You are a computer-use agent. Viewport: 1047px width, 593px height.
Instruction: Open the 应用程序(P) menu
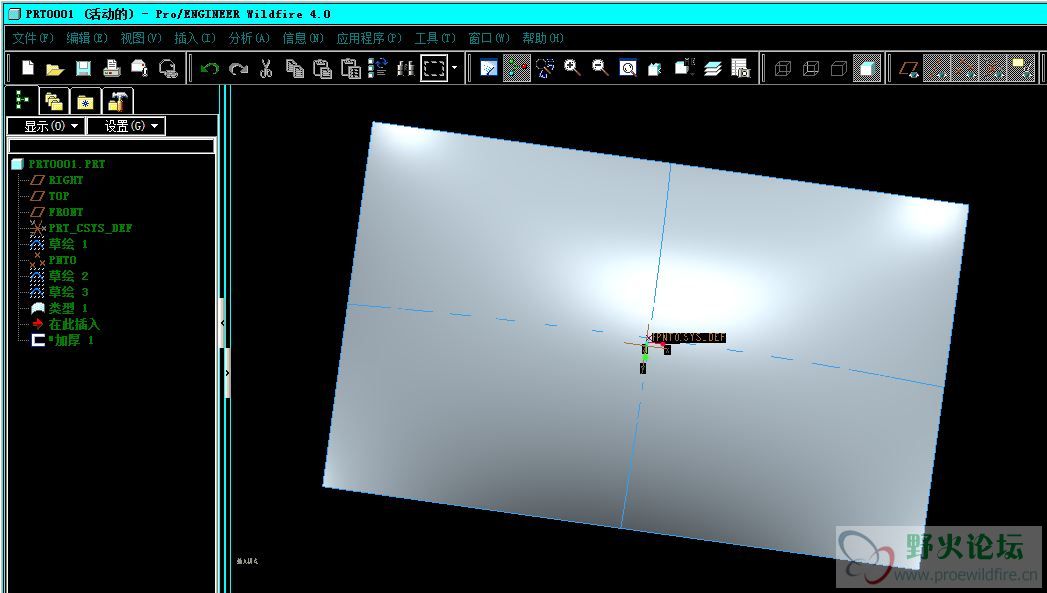point(369,38)
